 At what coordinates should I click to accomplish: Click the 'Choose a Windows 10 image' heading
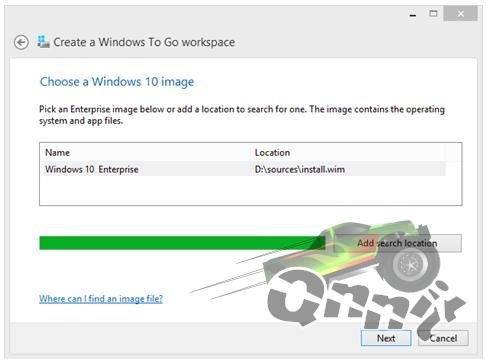tap(117, 82)
